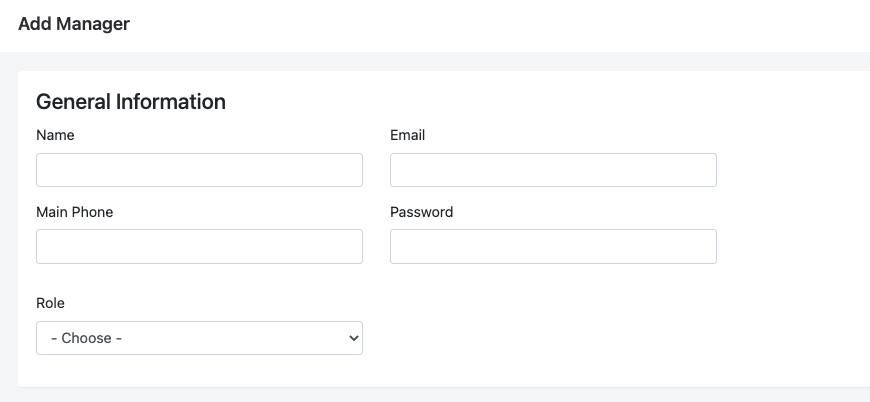Click the Main Phone label
This screenshot has width=870, height=402.
[74, 212]
